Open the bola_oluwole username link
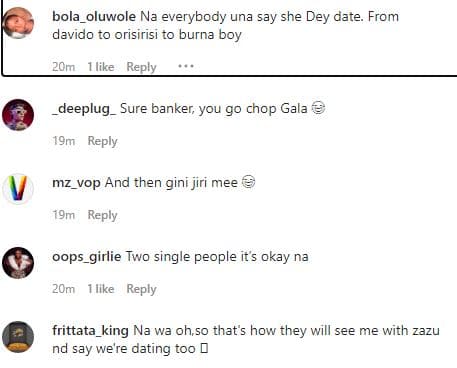 [94, 16]
